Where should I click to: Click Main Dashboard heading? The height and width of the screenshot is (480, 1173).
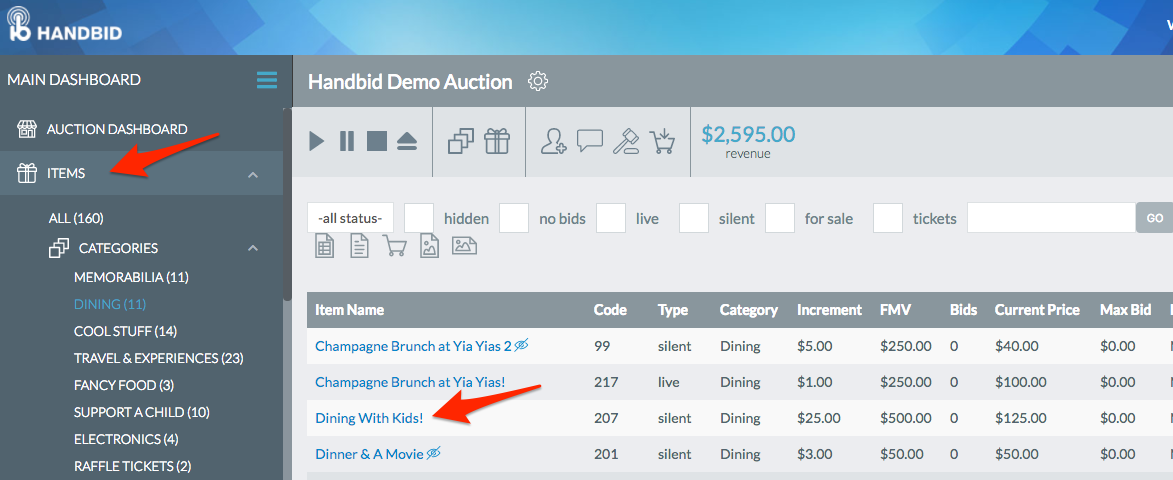pos(74,79)
